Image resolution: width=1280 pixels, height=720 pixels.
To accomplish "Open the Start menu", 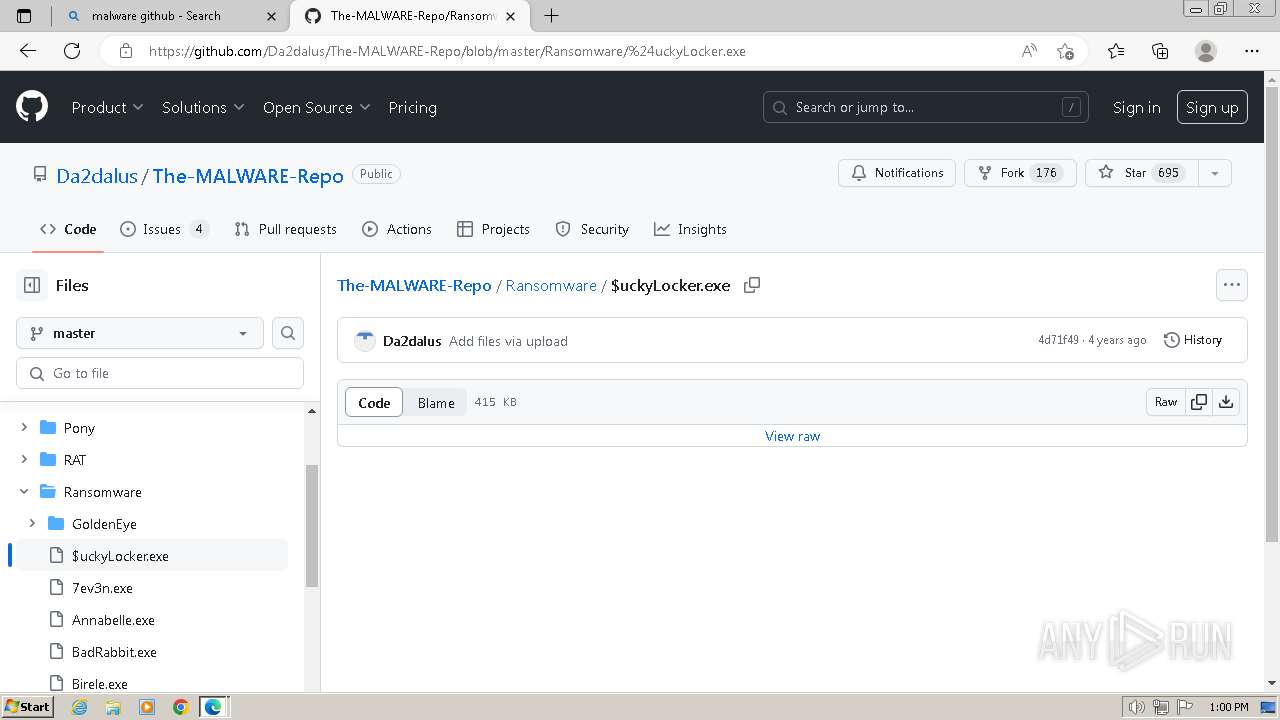I will [x=27, y=707].
